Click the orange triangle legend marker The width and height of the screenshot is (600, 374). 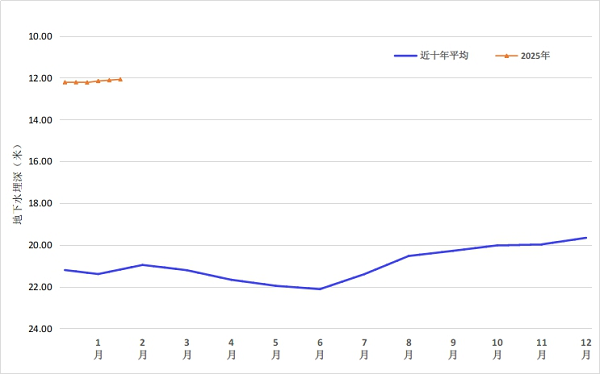coord(506,56)
